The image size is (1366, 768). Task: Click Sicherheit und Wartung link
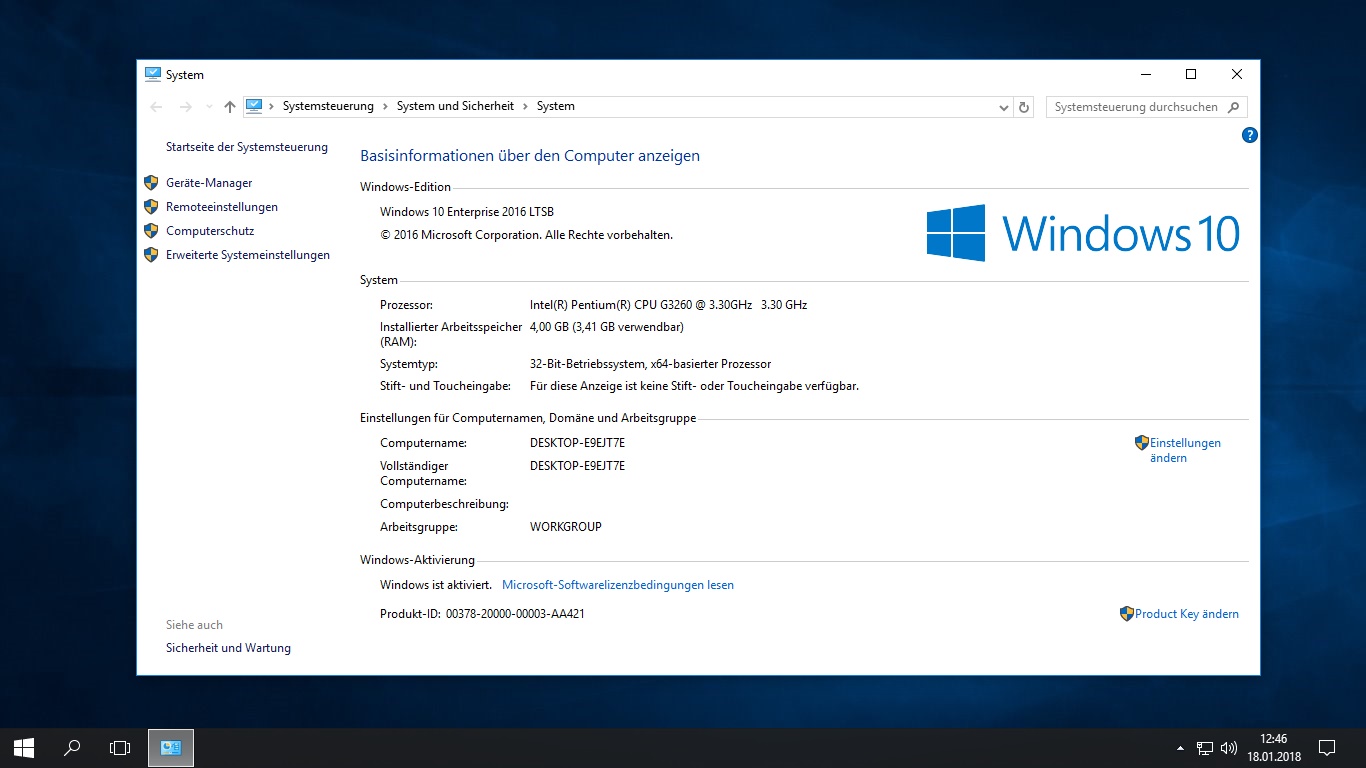[x=228, y=648]
